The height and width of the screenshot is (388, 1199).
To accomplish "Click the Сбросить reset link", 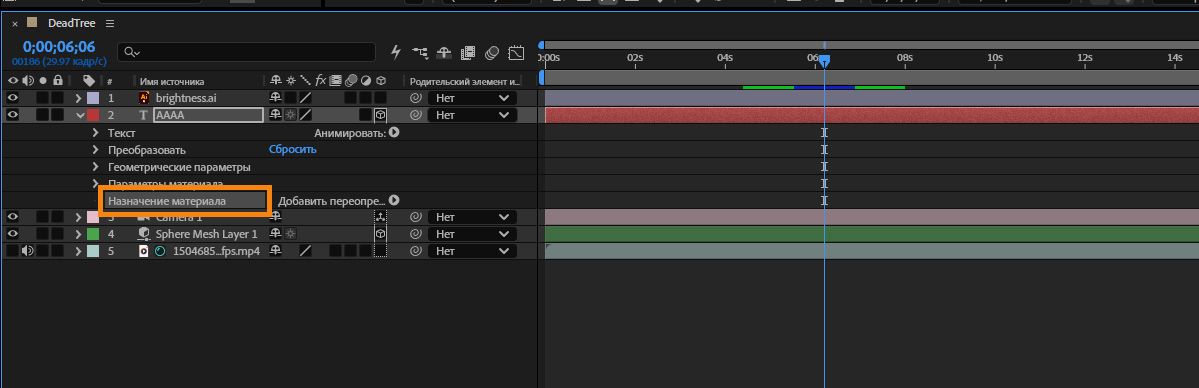I will 292,149.
